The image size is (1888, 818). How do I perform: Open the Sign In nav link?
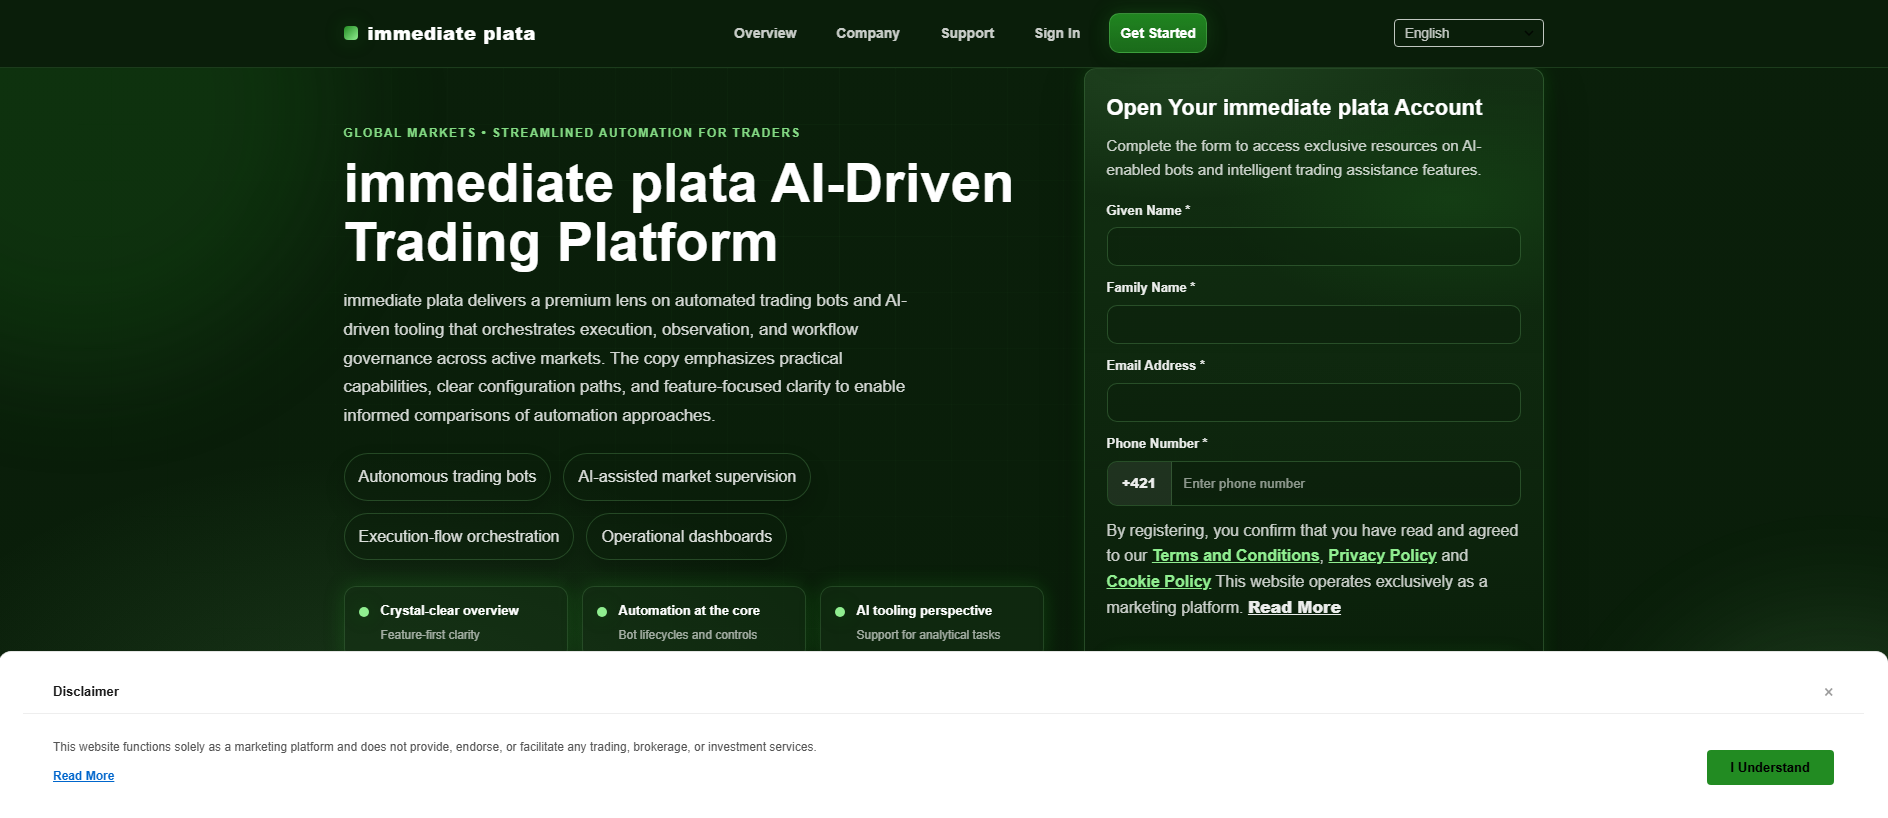click(1057, 33)
